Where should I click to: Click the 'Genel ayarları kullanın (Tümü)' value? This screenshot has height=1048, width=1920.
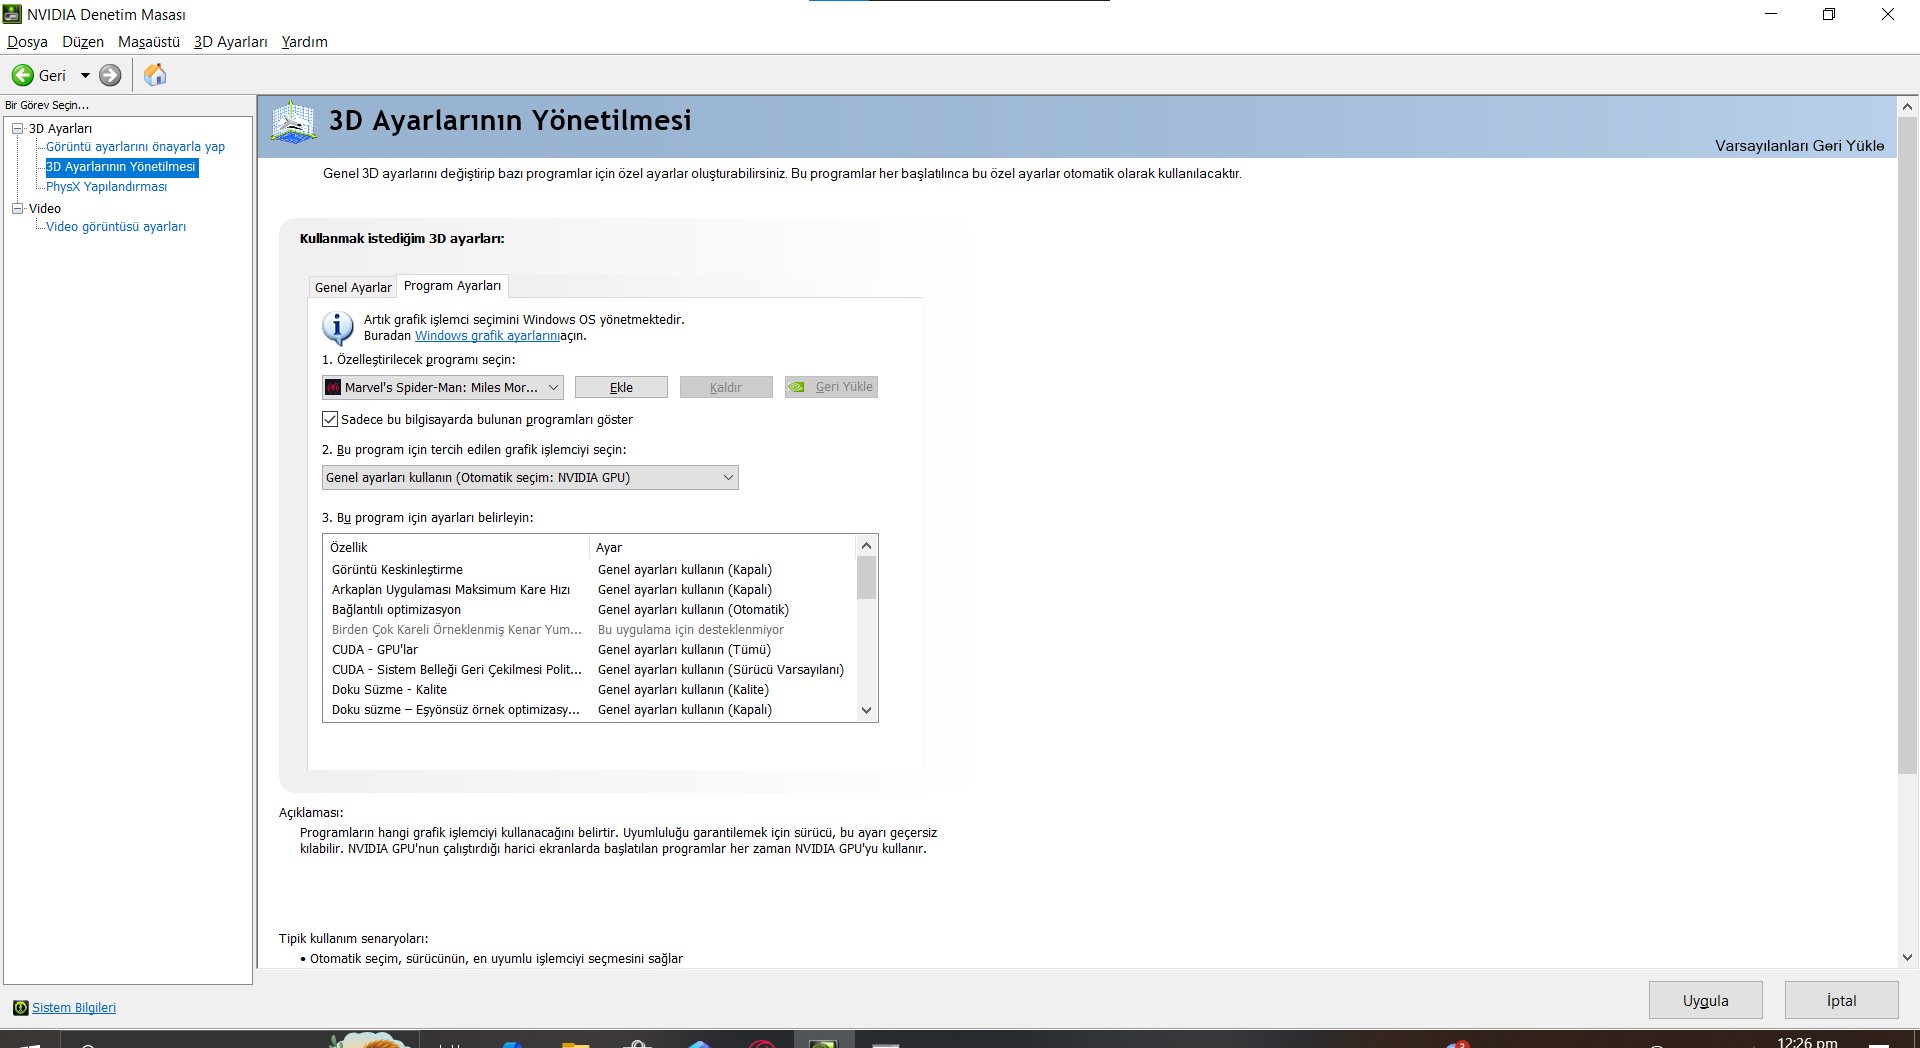click(684, 650)
